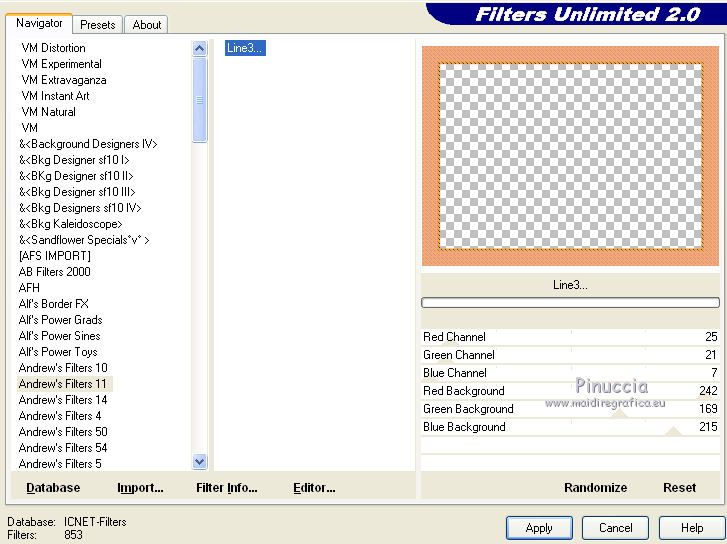Click the category list scroll down arrow

(x=199, y=461)
